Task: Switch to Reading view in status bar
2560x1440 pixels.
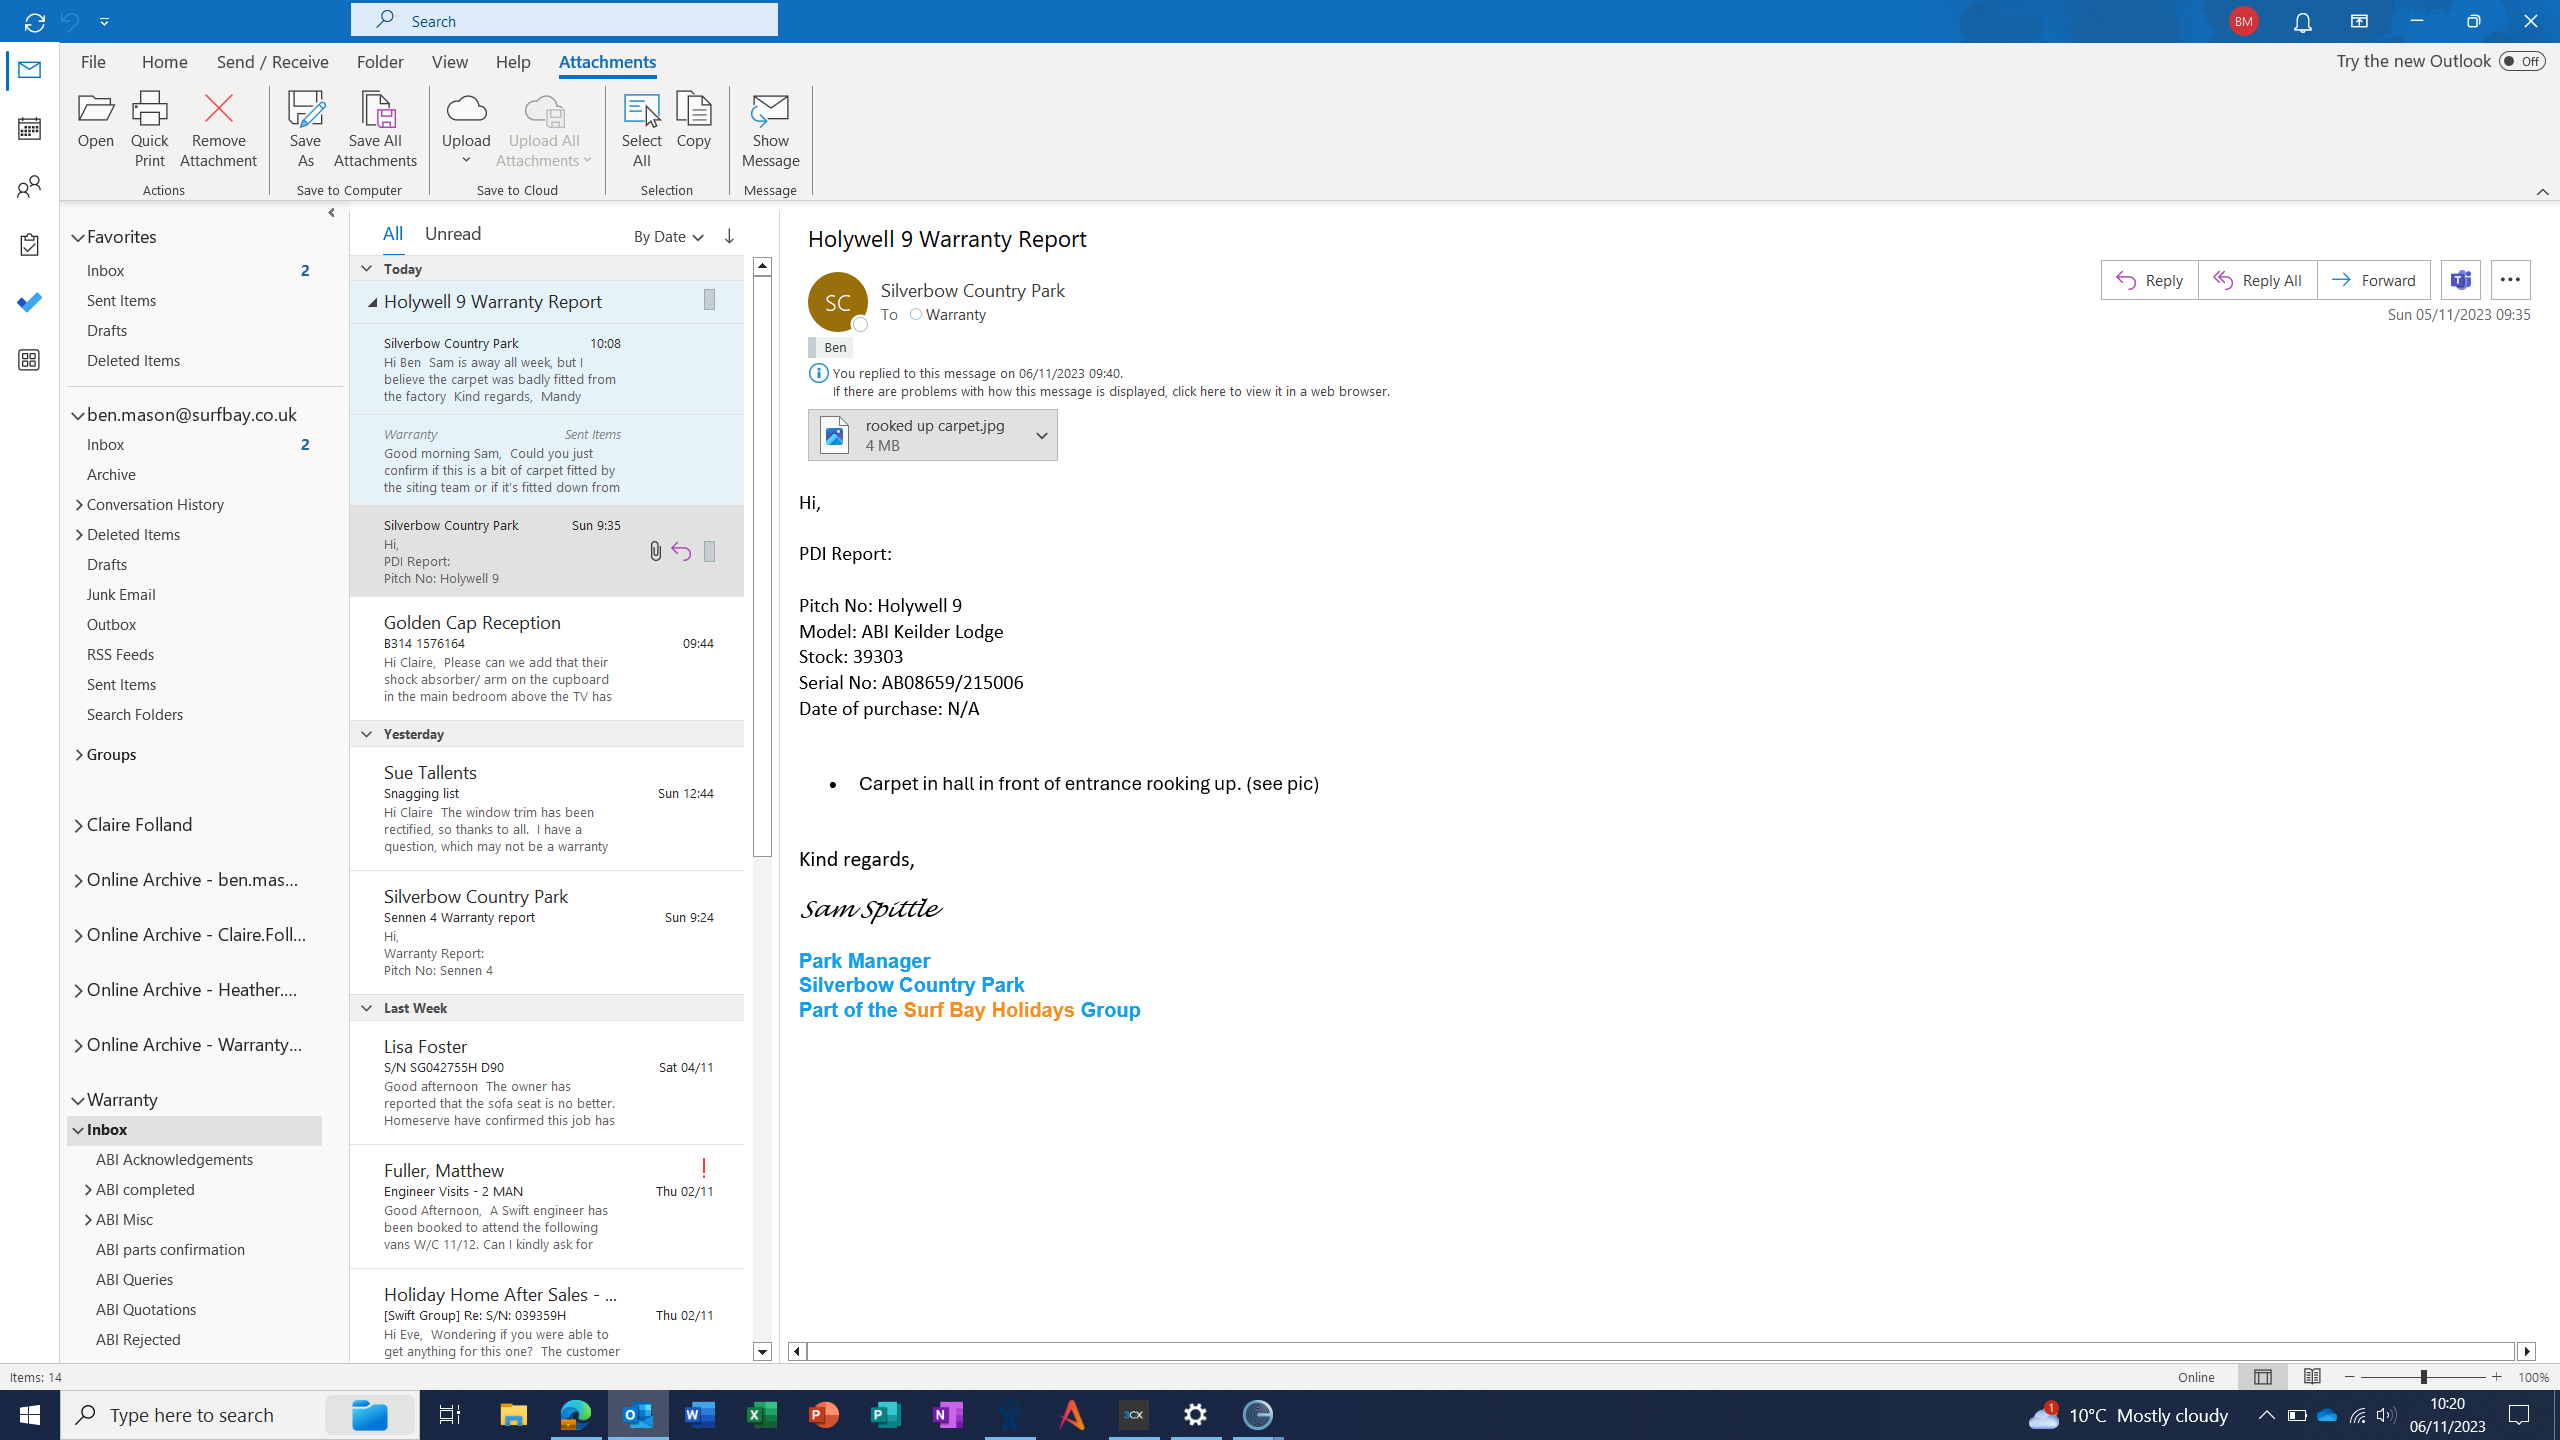Action: [2312, 1377]
